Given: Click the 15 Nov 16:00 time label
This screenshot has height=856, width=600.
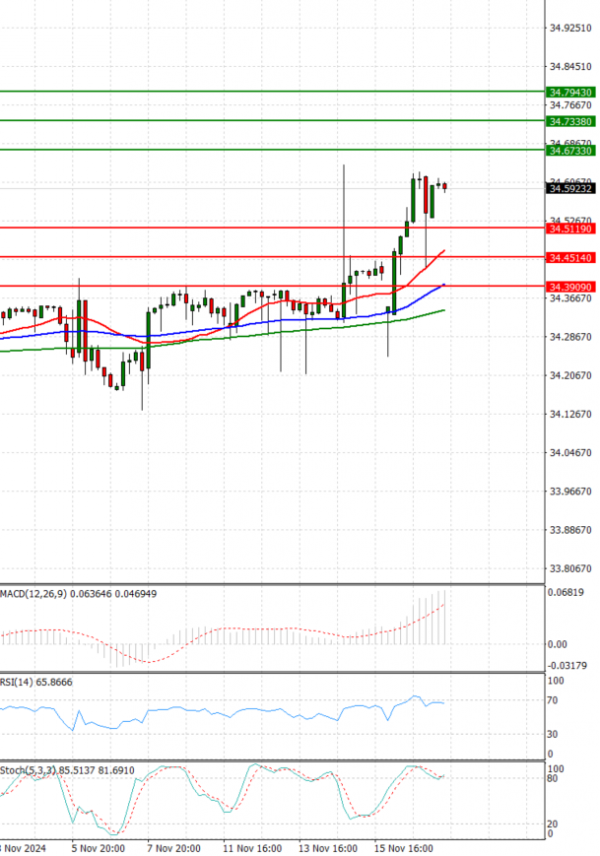Looking at the screenshot, I should tap(404, 848).
